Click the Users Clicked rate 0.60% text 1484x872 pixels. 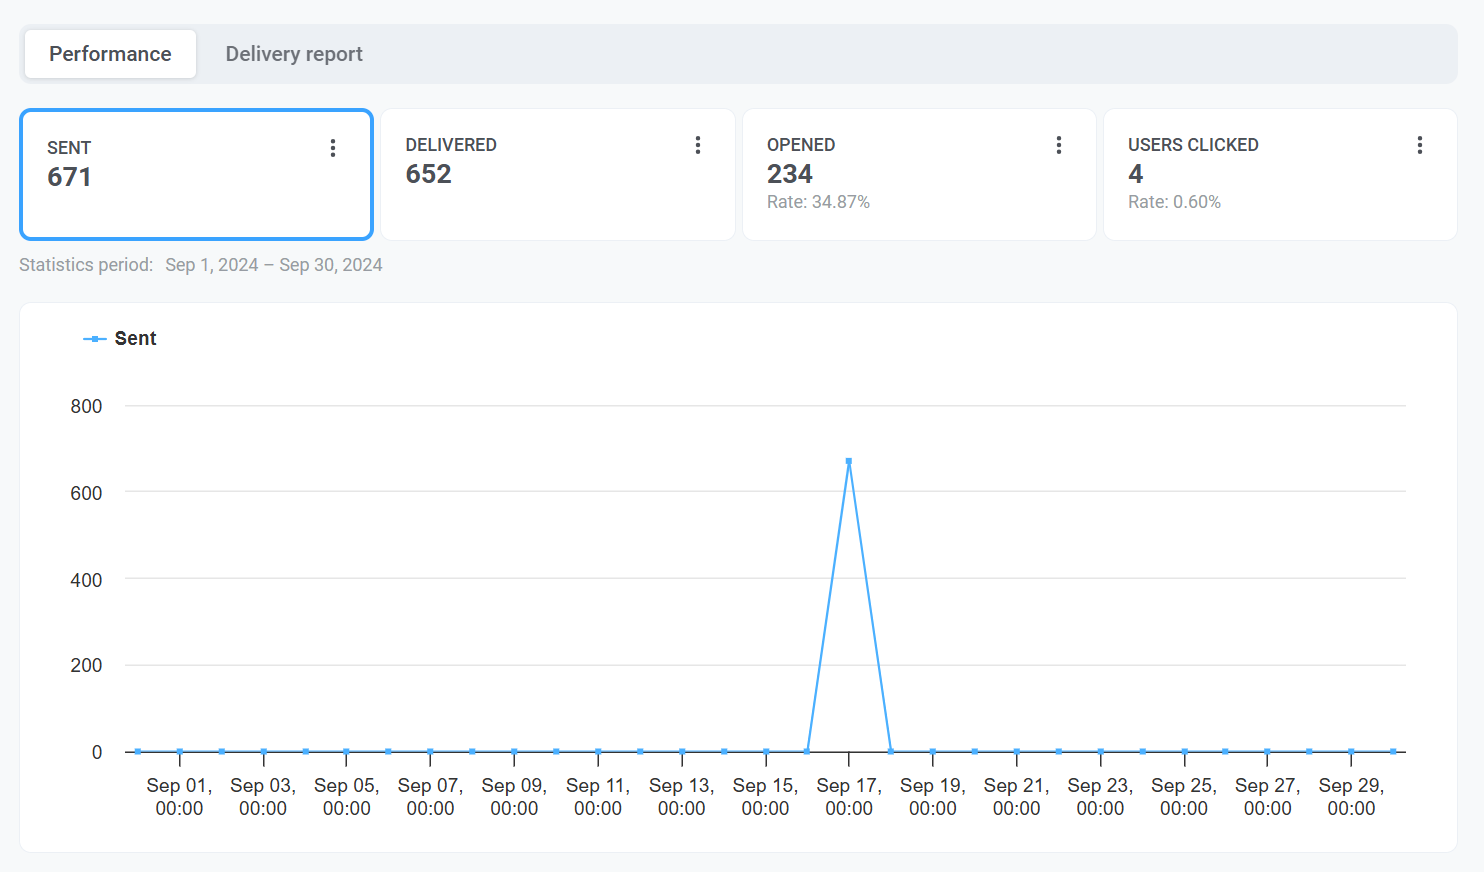tap(1174, 202)
